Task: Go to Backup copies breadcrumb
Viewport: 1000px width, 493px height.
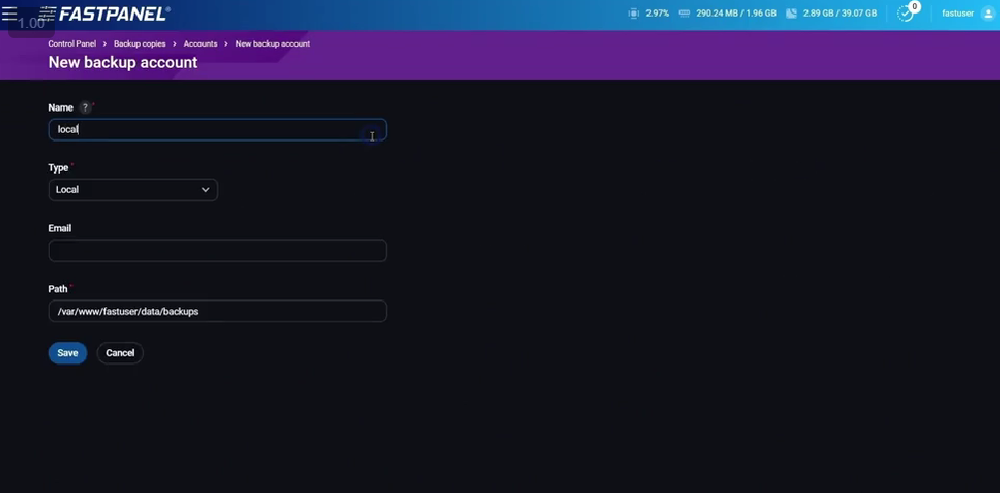Action: [x=140, y=44]
